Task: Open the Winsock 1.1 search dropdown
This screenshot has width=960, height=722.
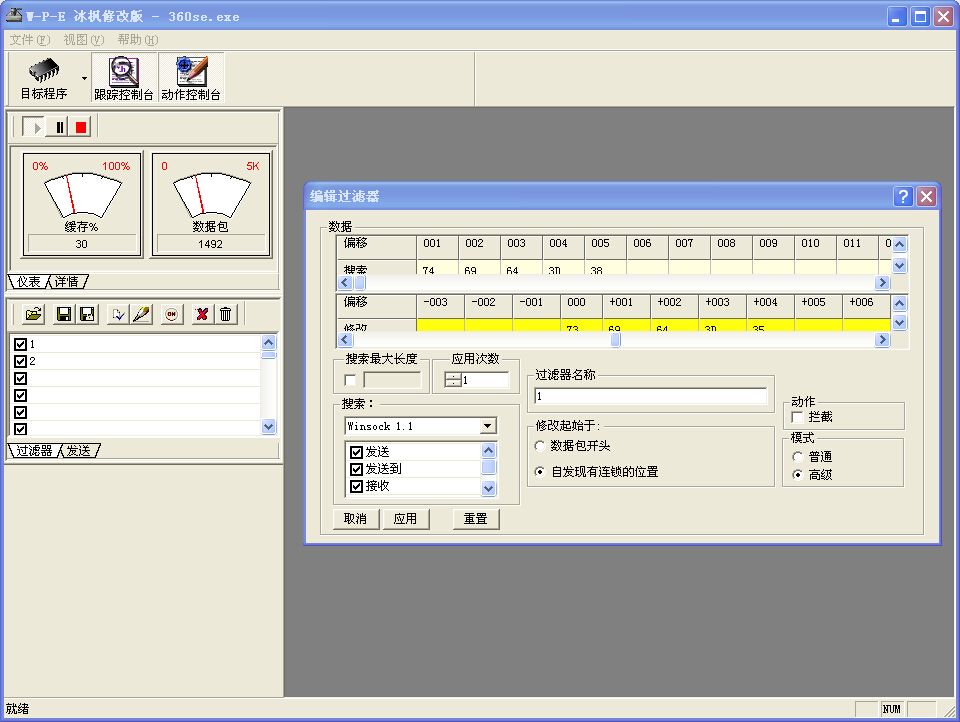Action: pos(487,426)
